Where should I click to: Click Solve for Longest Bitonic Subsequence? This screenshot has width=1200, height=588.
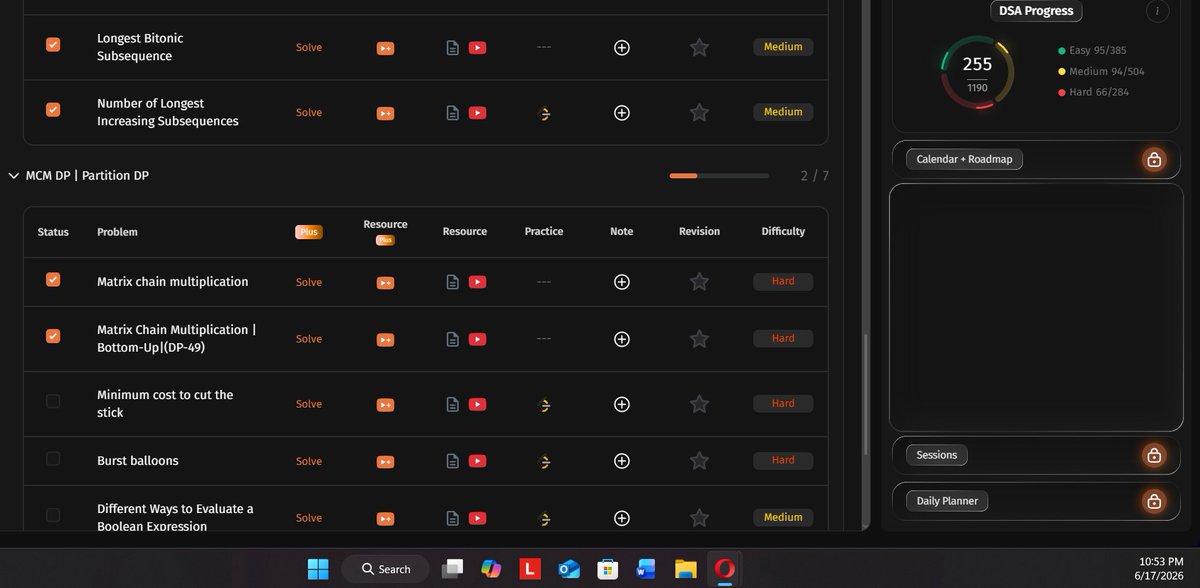click(x=309, y=48)
